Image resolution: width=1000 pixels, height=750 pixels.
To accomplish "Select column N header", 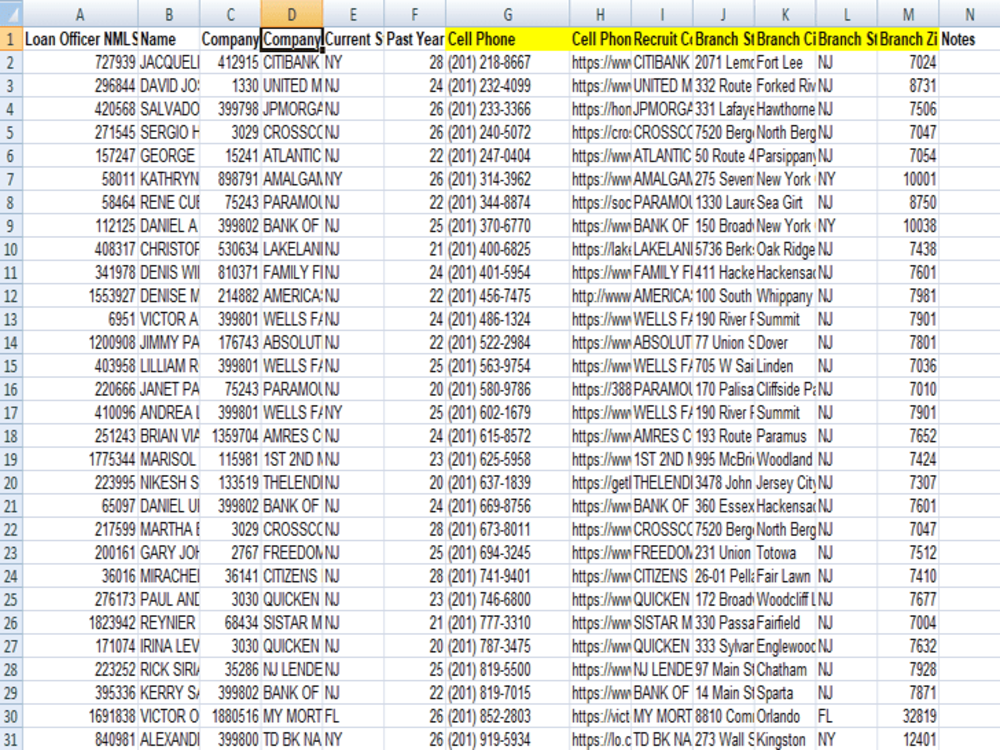I will coord(969,14).
